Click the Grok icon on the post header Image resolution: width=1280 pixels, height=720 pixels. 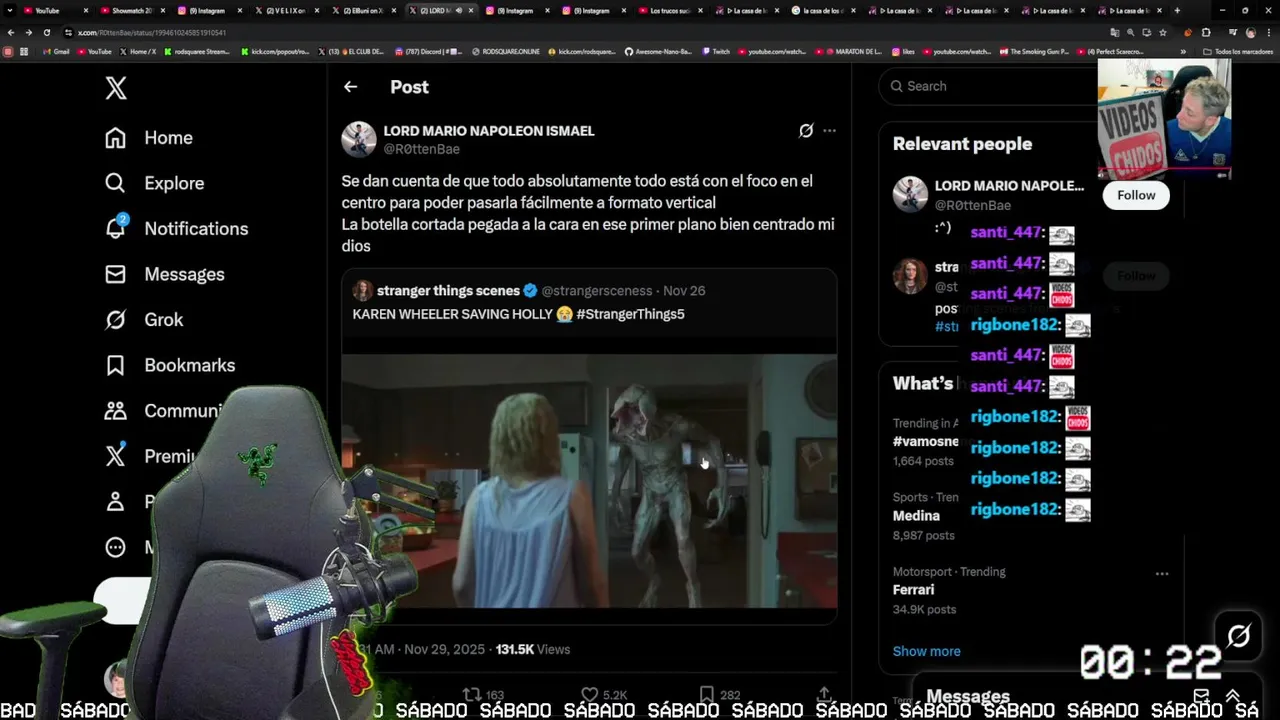[806, 131]
